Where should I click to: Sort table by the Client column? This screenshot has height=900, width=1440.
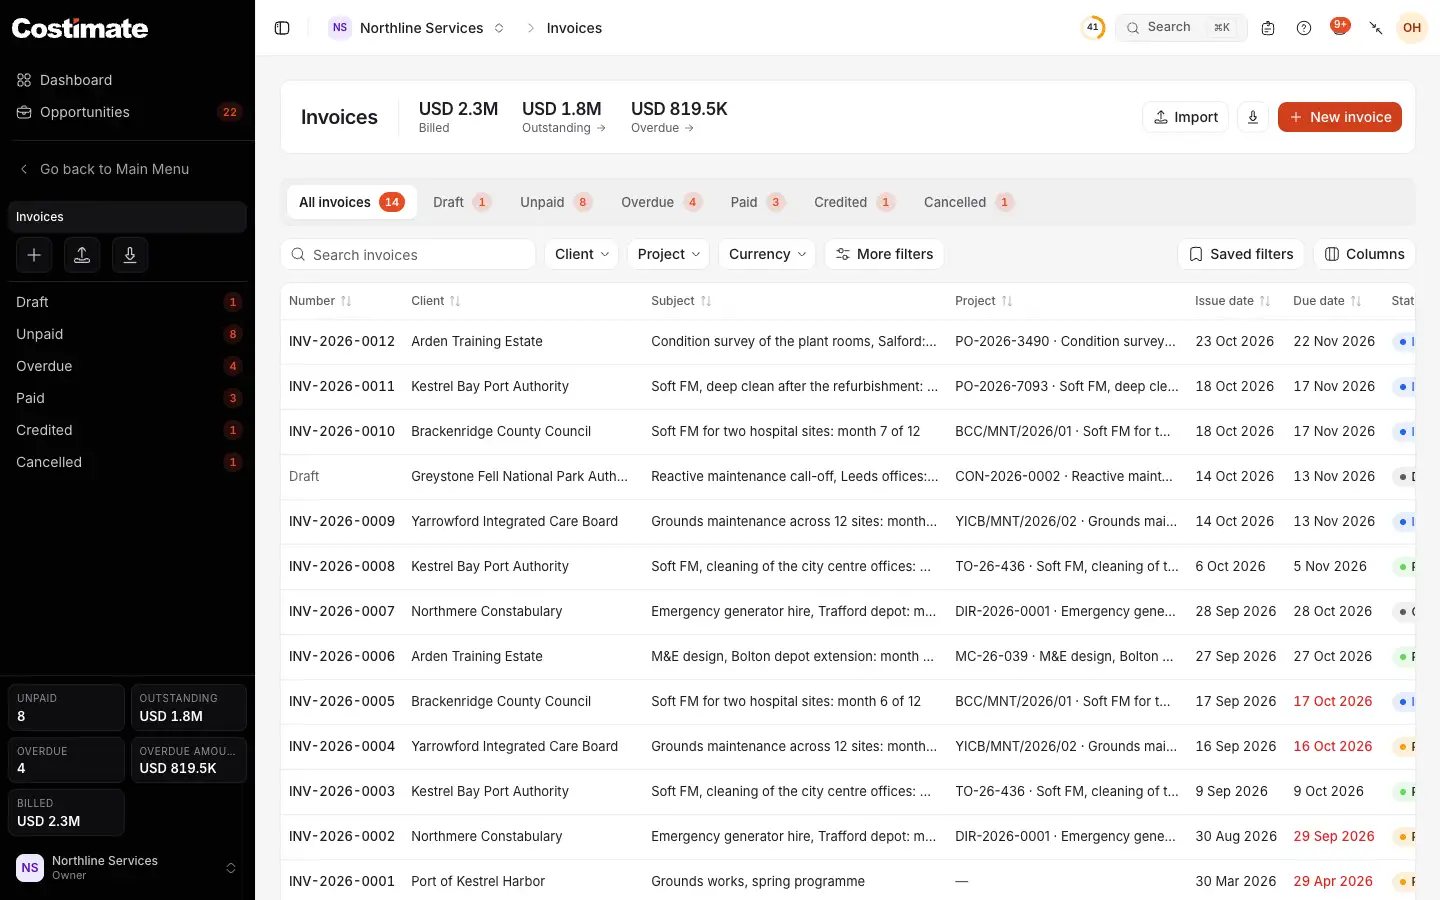[436, 301]
